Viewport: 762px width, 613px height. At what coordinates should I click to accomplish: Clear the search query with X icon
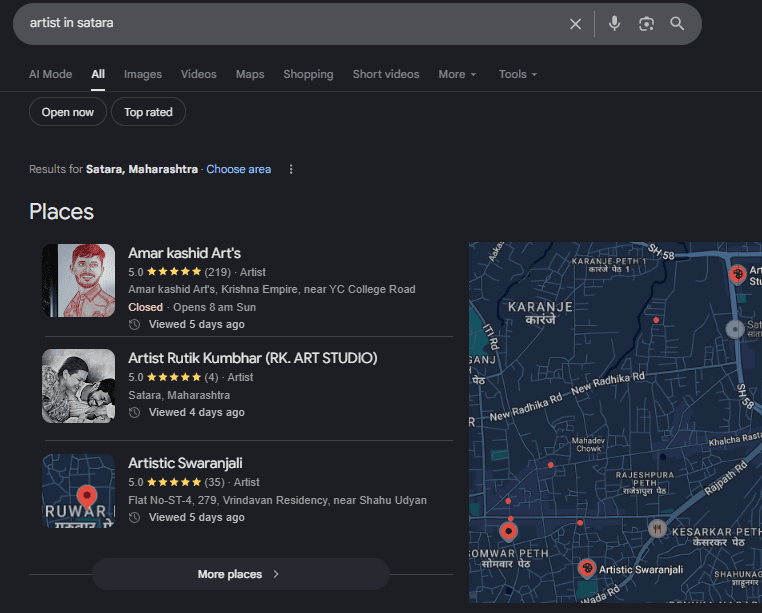[575, 24]
